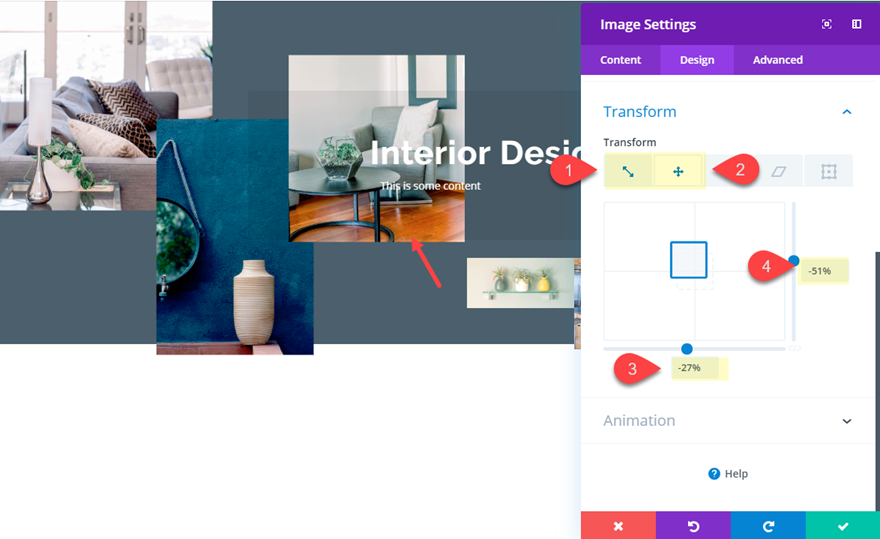Collapse the Transform section chevron
880x539 pixels.
pos(847,112)
